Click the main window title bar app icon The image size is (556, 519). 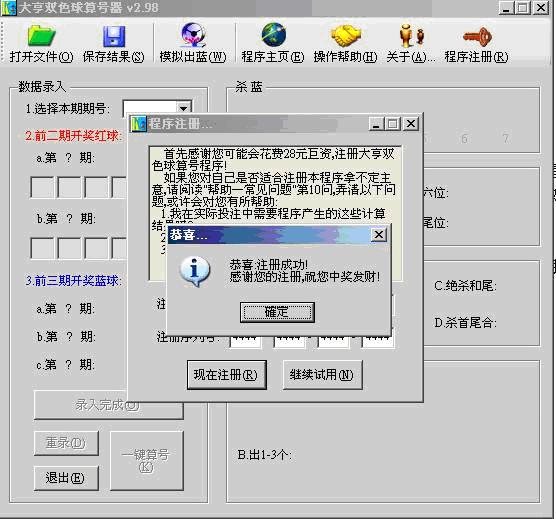(9, 8)
